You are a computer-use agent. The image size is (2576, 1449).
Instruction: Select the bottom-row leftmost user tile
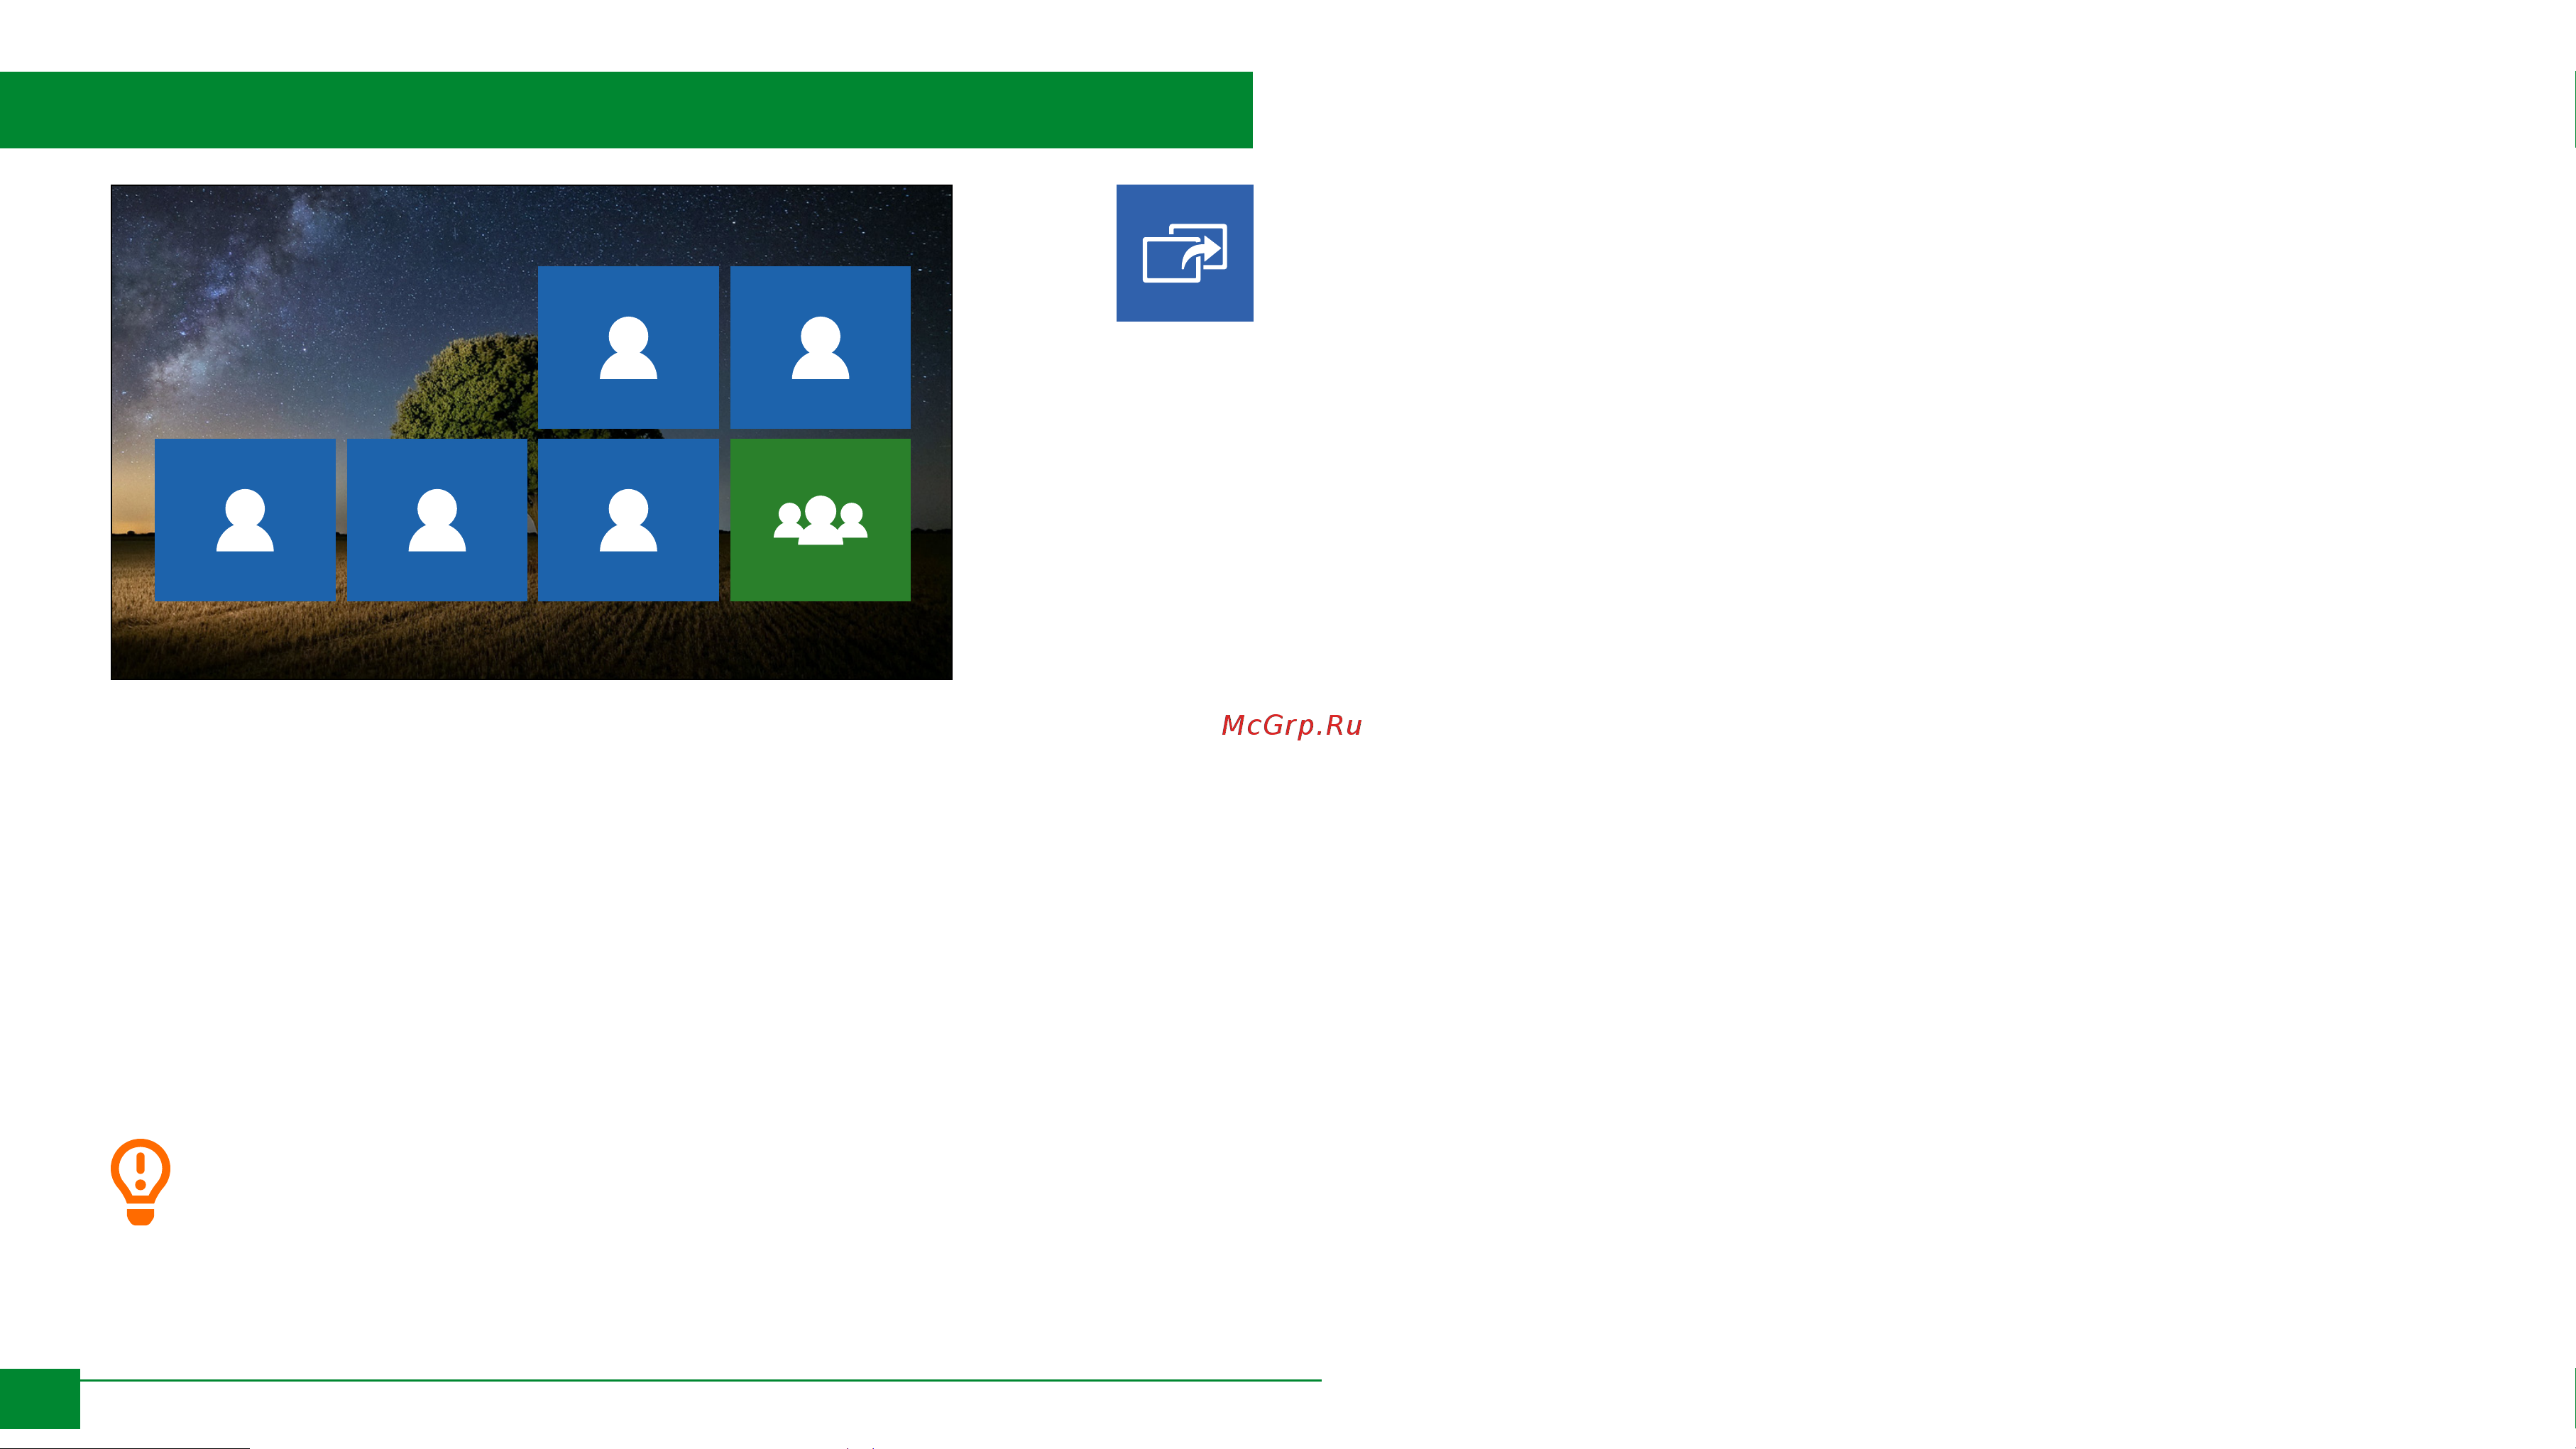(245, 519)
